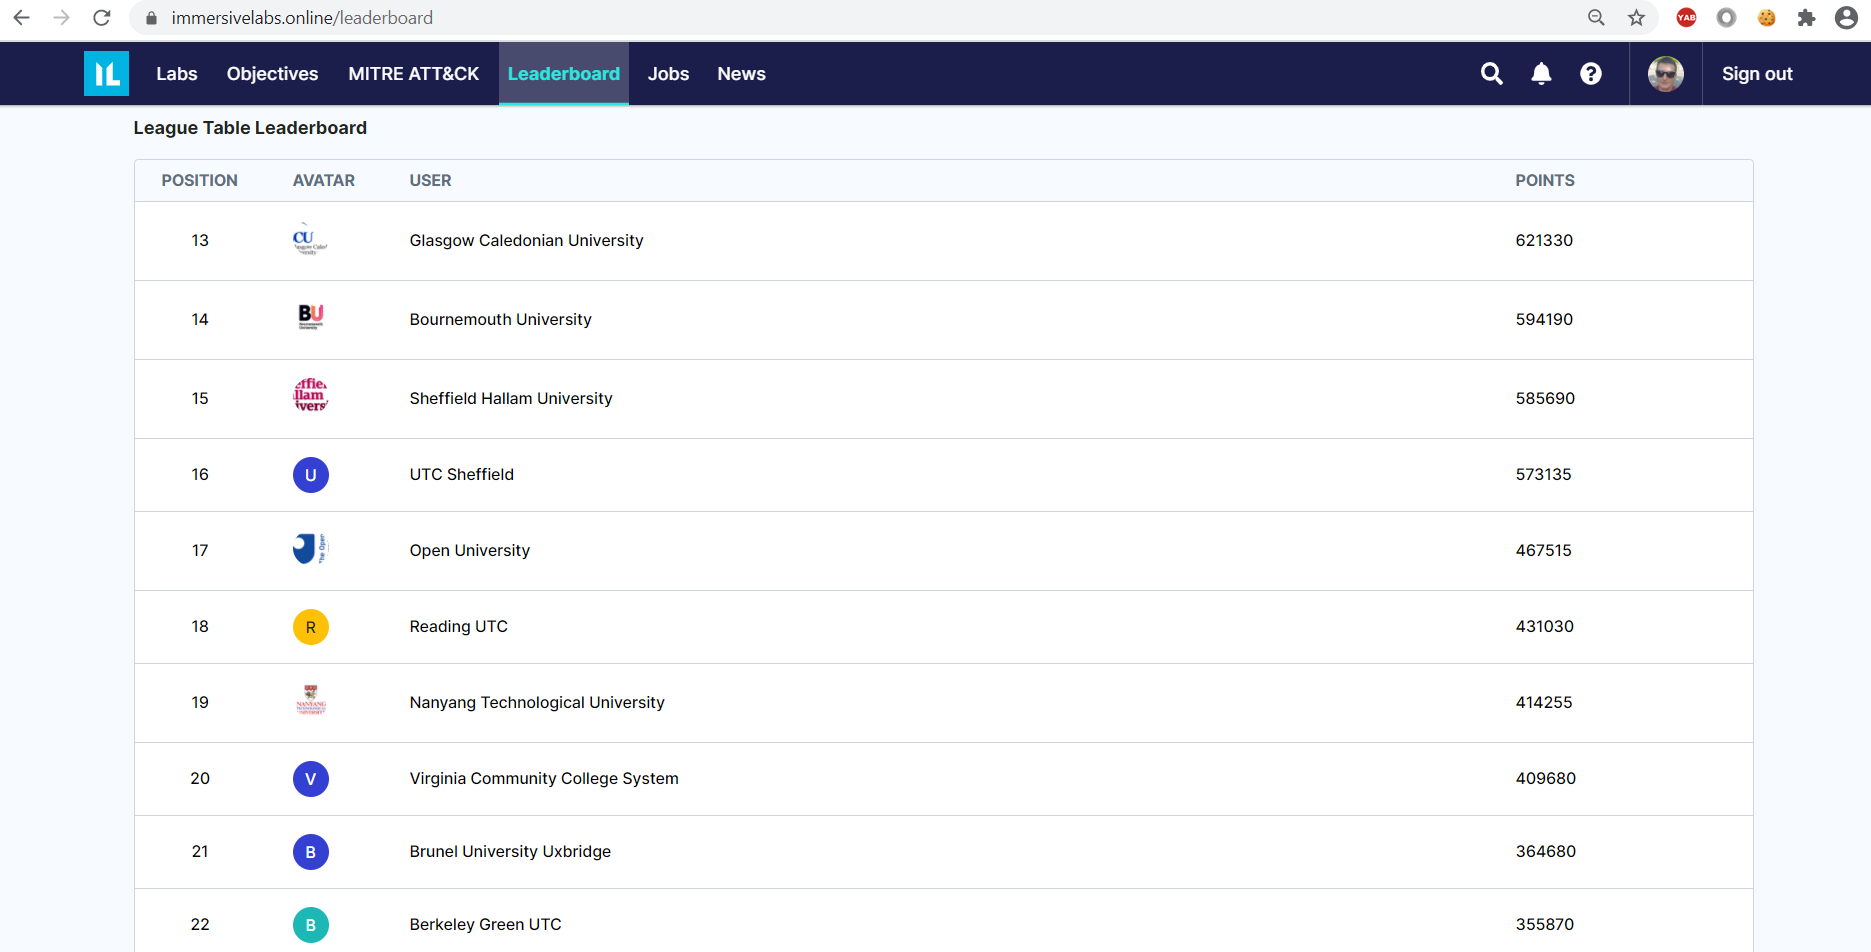Screen dimensions: 1871x952
Task: Click the browser forward arrow
Action: 61,18
